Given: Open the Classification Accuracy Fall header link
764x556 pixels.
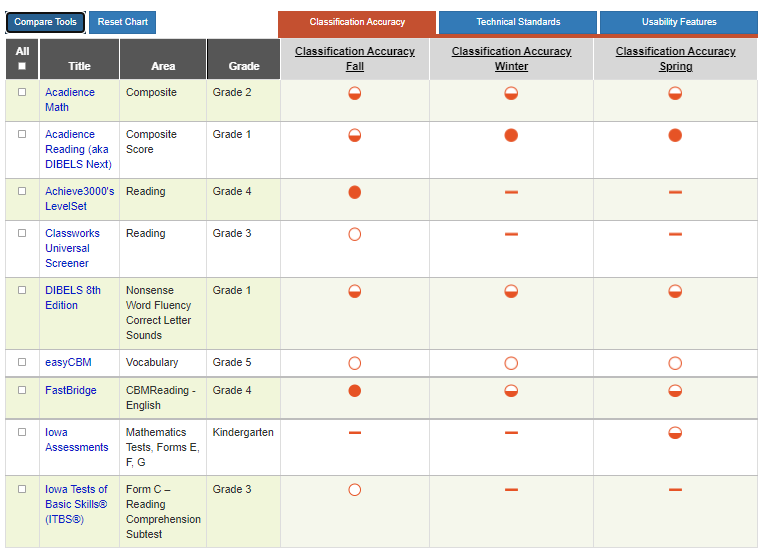Looking at the screenshot, I should point(355,58).
